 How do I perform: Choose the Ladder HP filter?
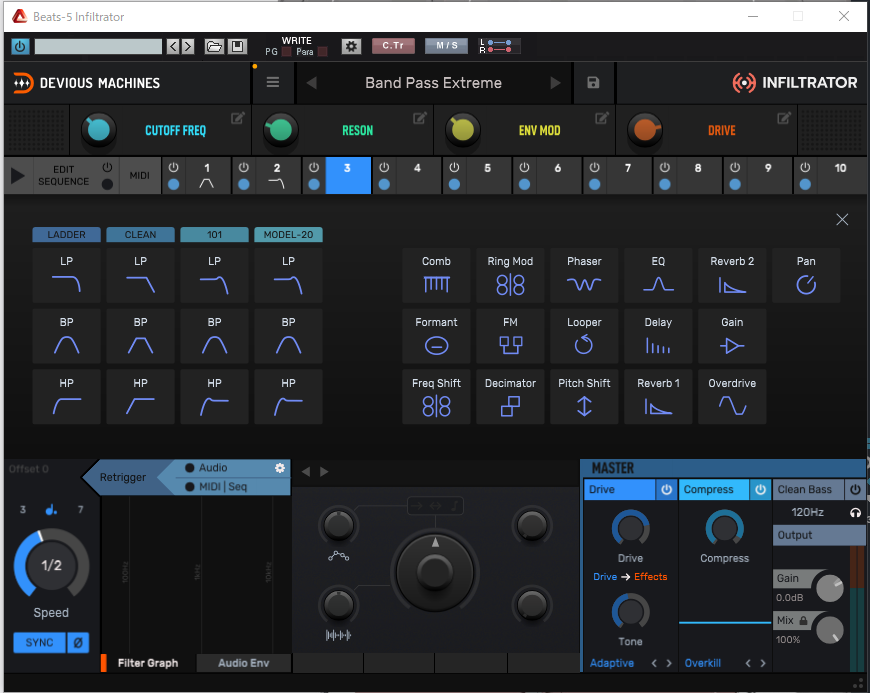pyautogui.click(x=67, y=397)
